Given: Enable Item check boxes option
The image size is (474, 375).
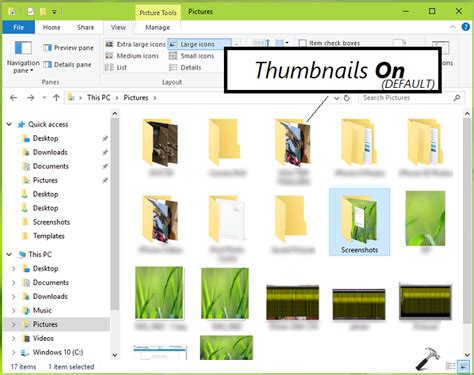Looking at the screenshot, I should pos(329,43).
